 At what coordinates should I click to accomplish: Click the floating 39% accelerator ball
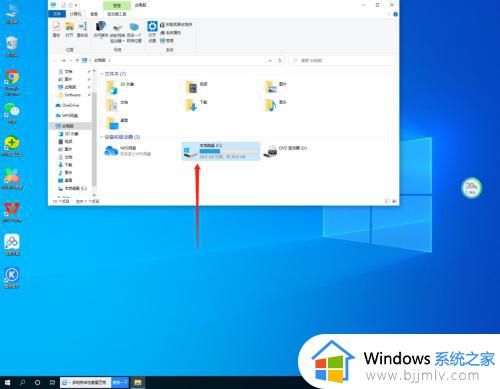[471, 188]
